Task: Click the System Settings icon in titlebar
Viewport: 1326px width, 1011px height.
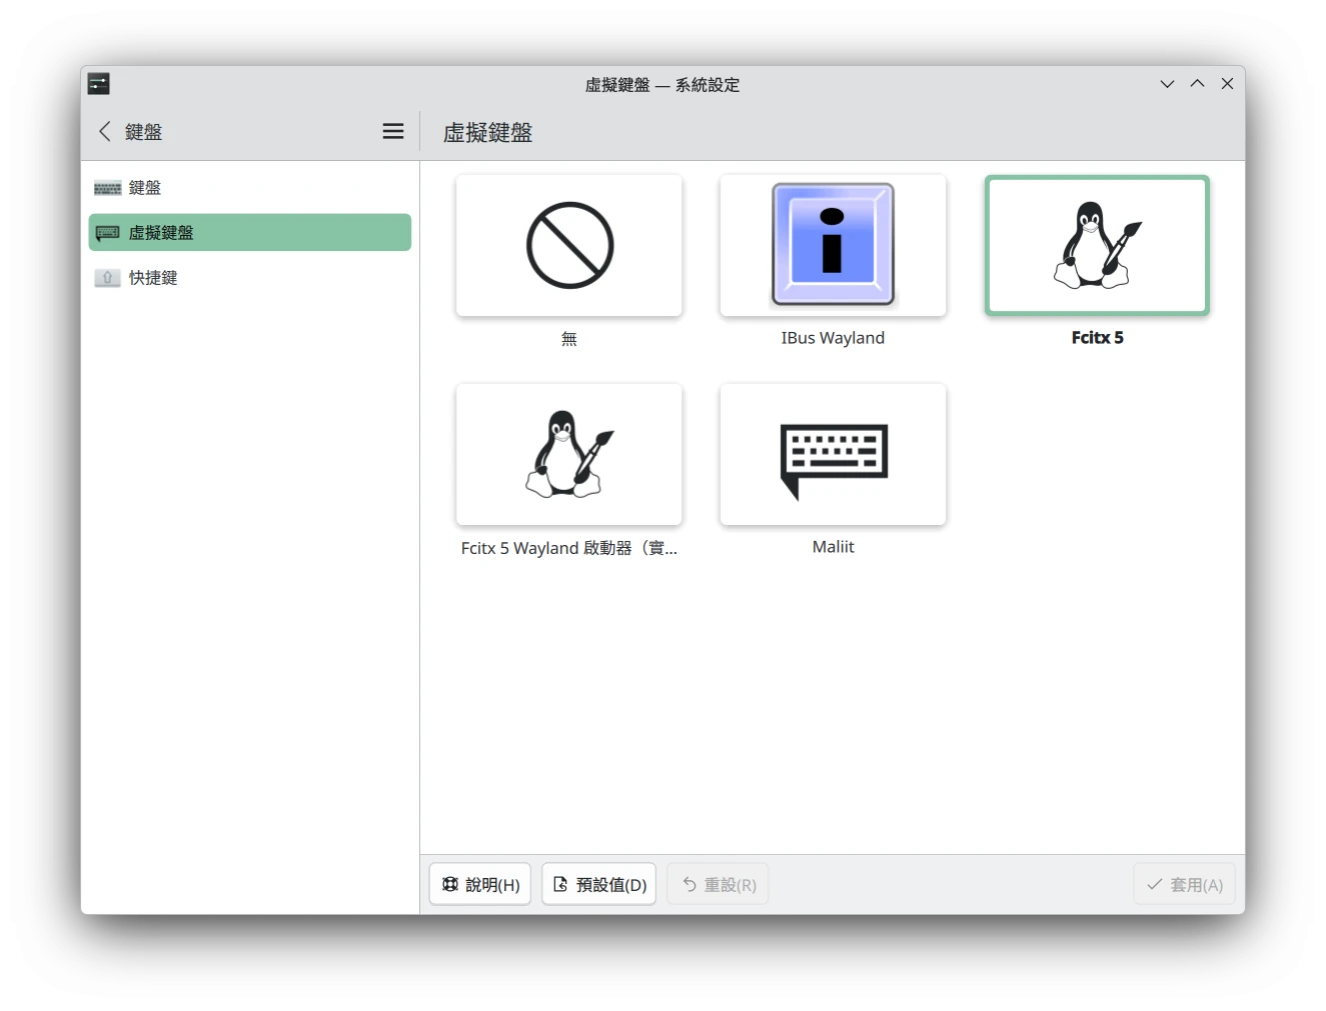Action: [x=98, y=83]
